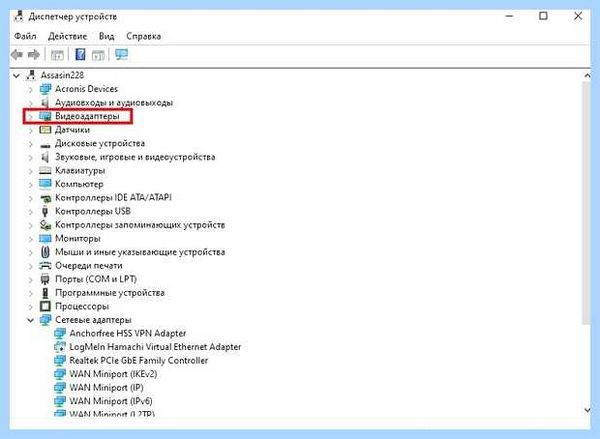600x439 pixels.
Task: Expand the Клавиатуры category
Action: (31, 171)
